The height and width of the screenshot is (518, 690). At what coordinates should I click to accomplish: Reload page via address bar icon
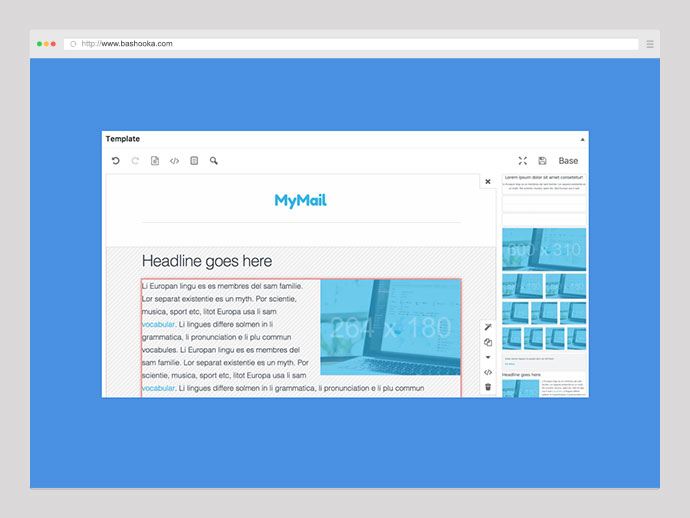(x=73, y=44)
